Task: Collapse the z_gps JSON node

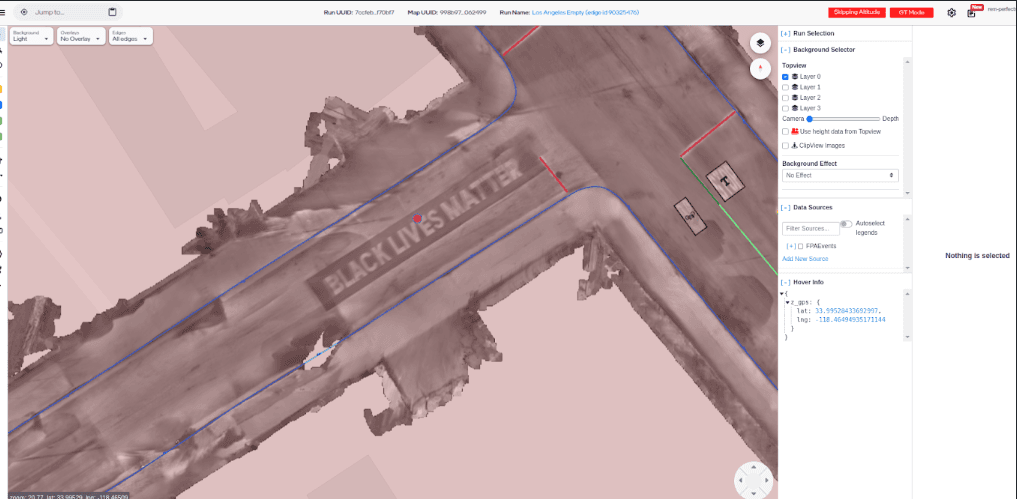Action: point(787,302)
